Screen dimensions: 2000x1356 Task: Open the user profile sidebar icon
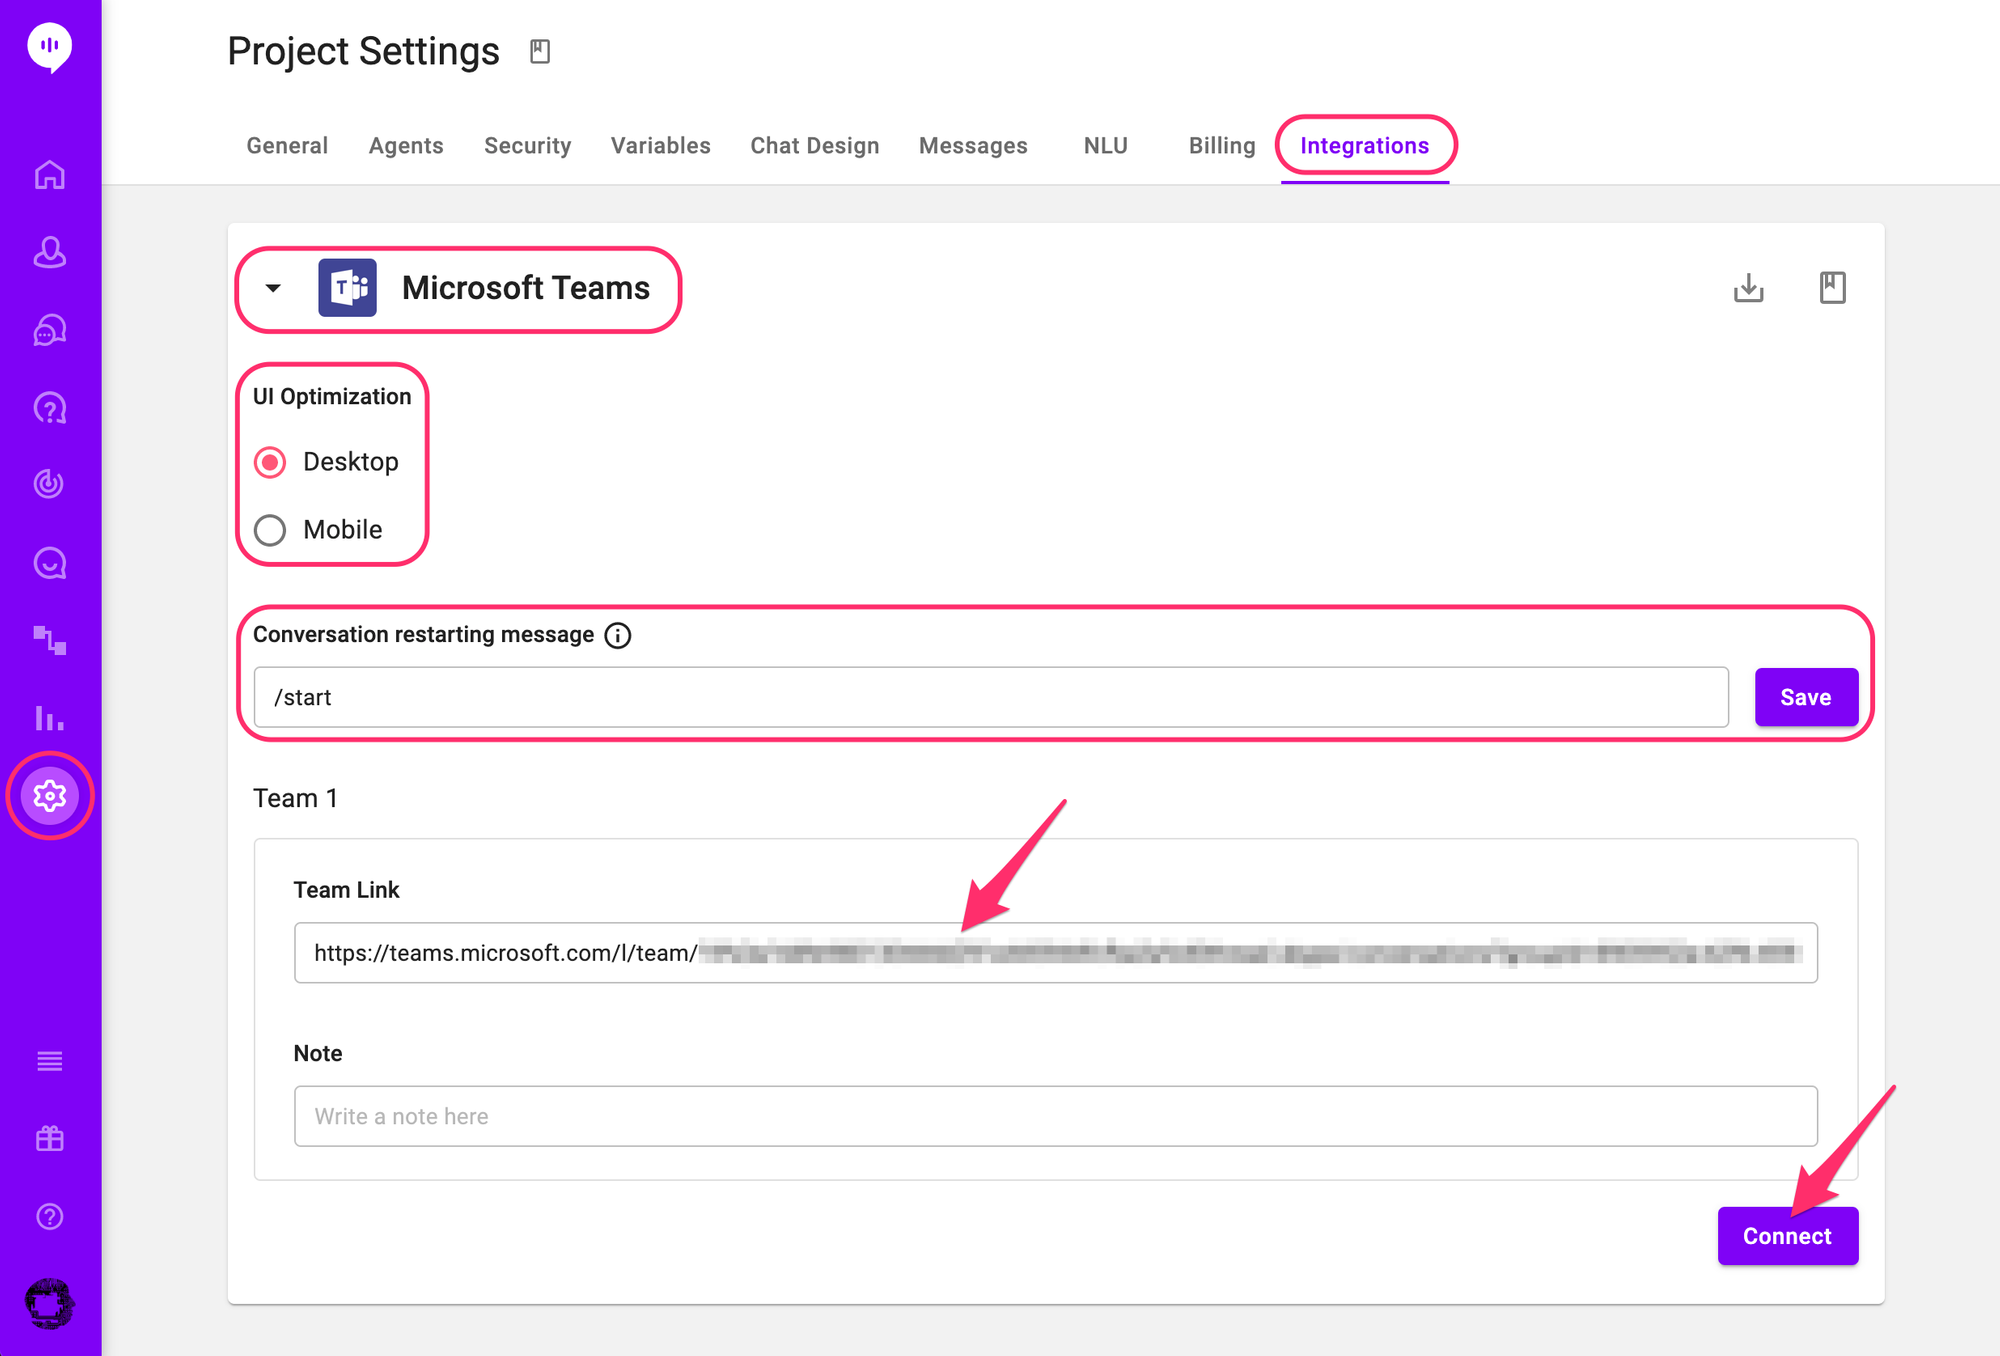50,252
